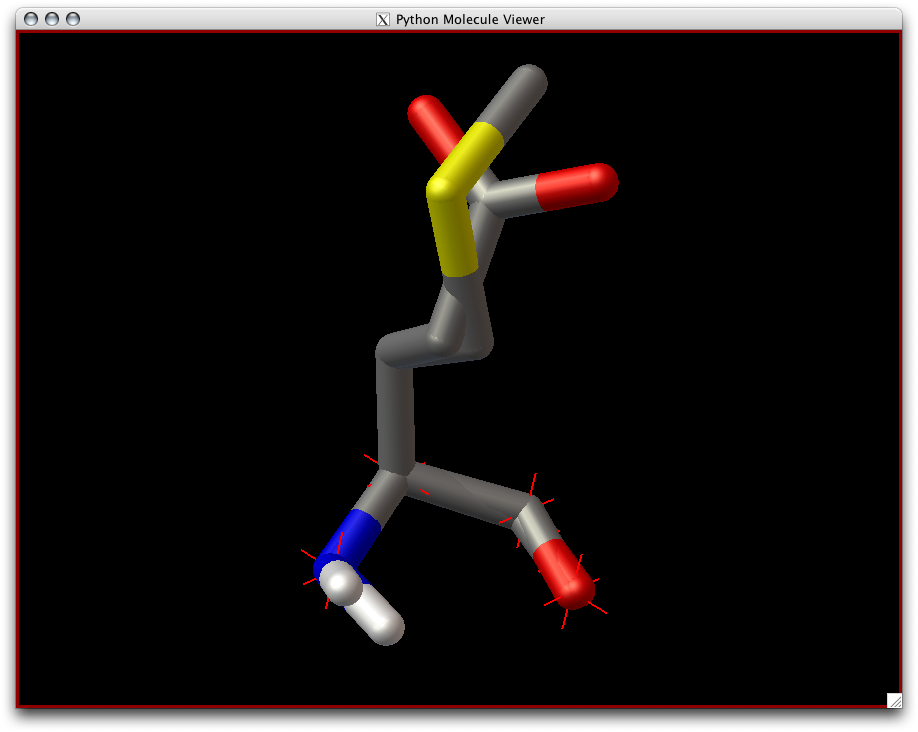Click the X application icon in the title bar

(x=381, y=18)
